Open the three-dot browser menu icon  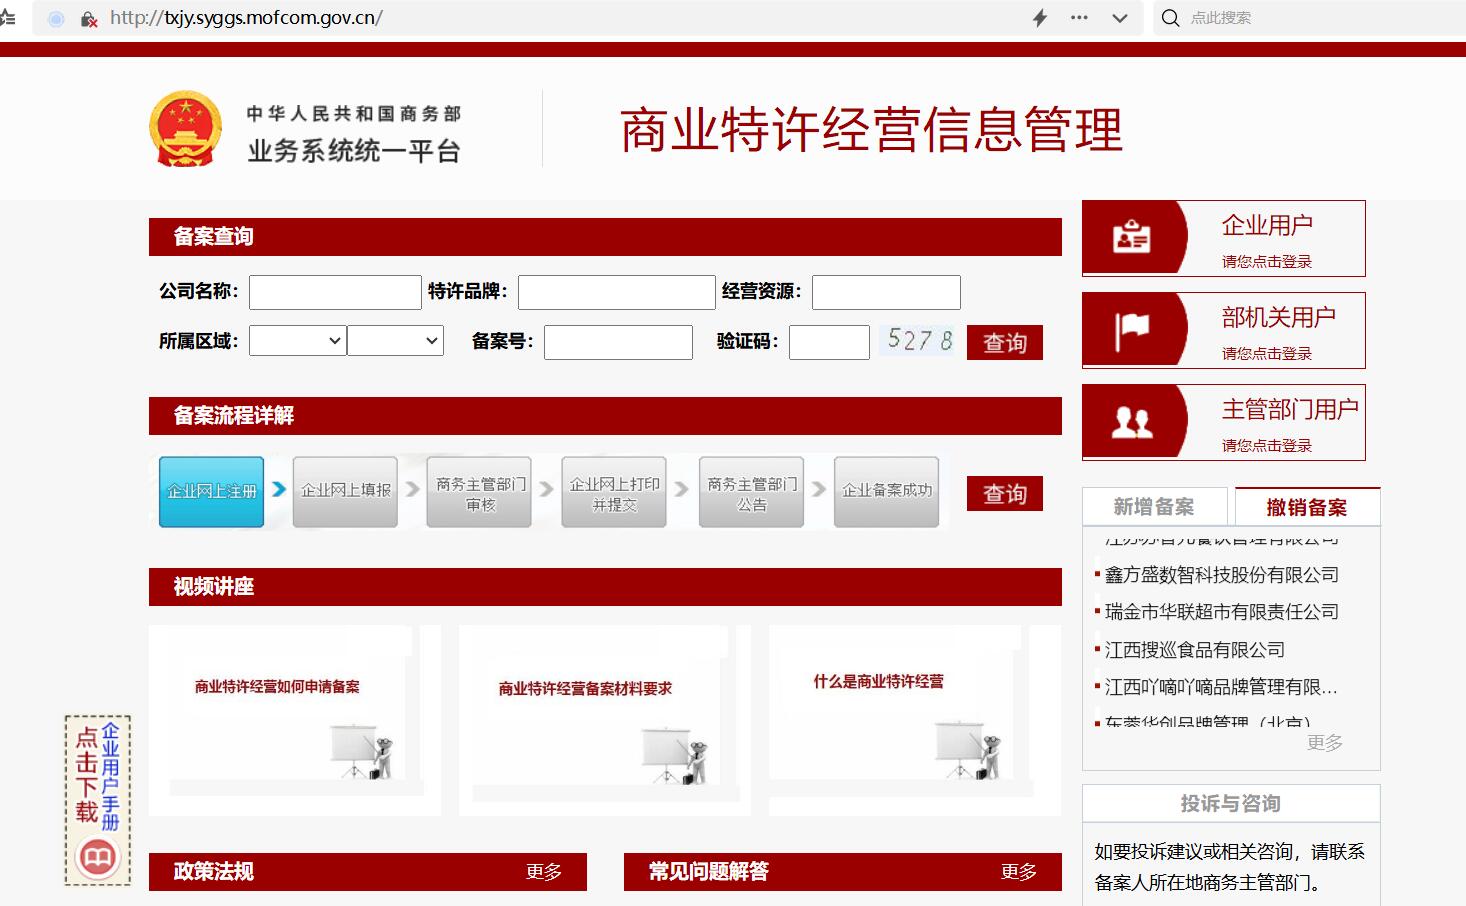[x=1079, y=18]
